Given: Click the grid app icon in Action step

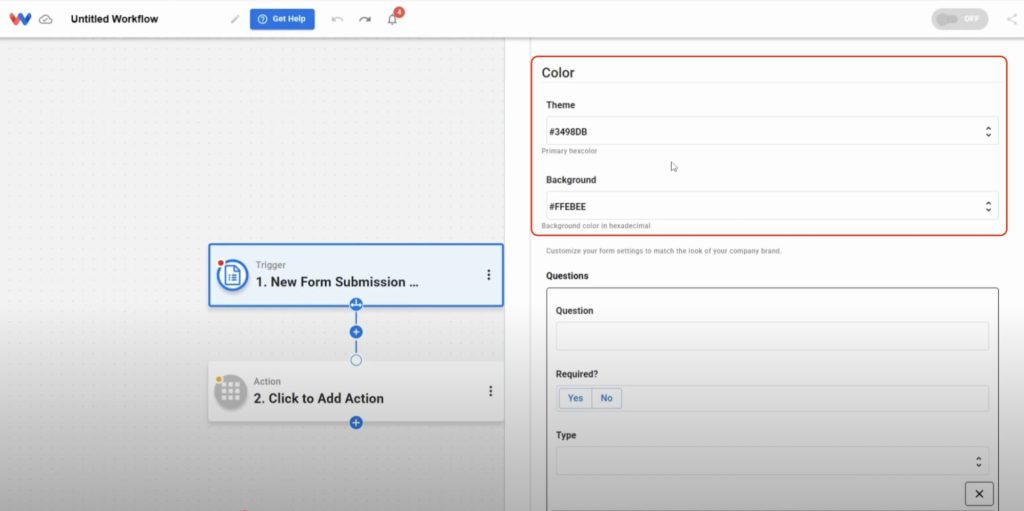Looking at the screenshot, I should tap(231, 391).
